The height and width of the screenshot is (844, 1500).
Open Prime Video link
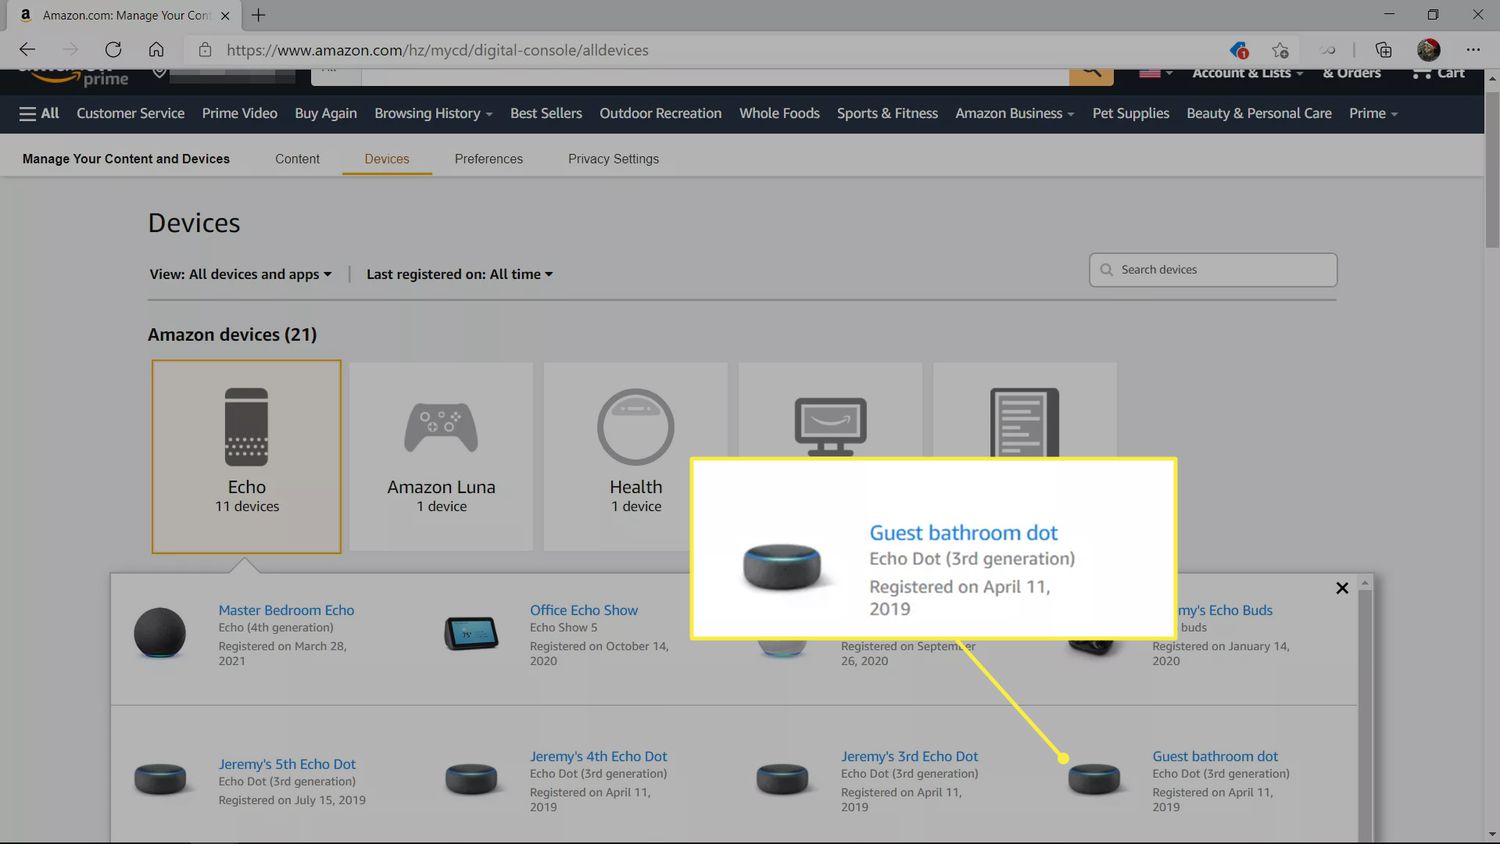point(239,114)
